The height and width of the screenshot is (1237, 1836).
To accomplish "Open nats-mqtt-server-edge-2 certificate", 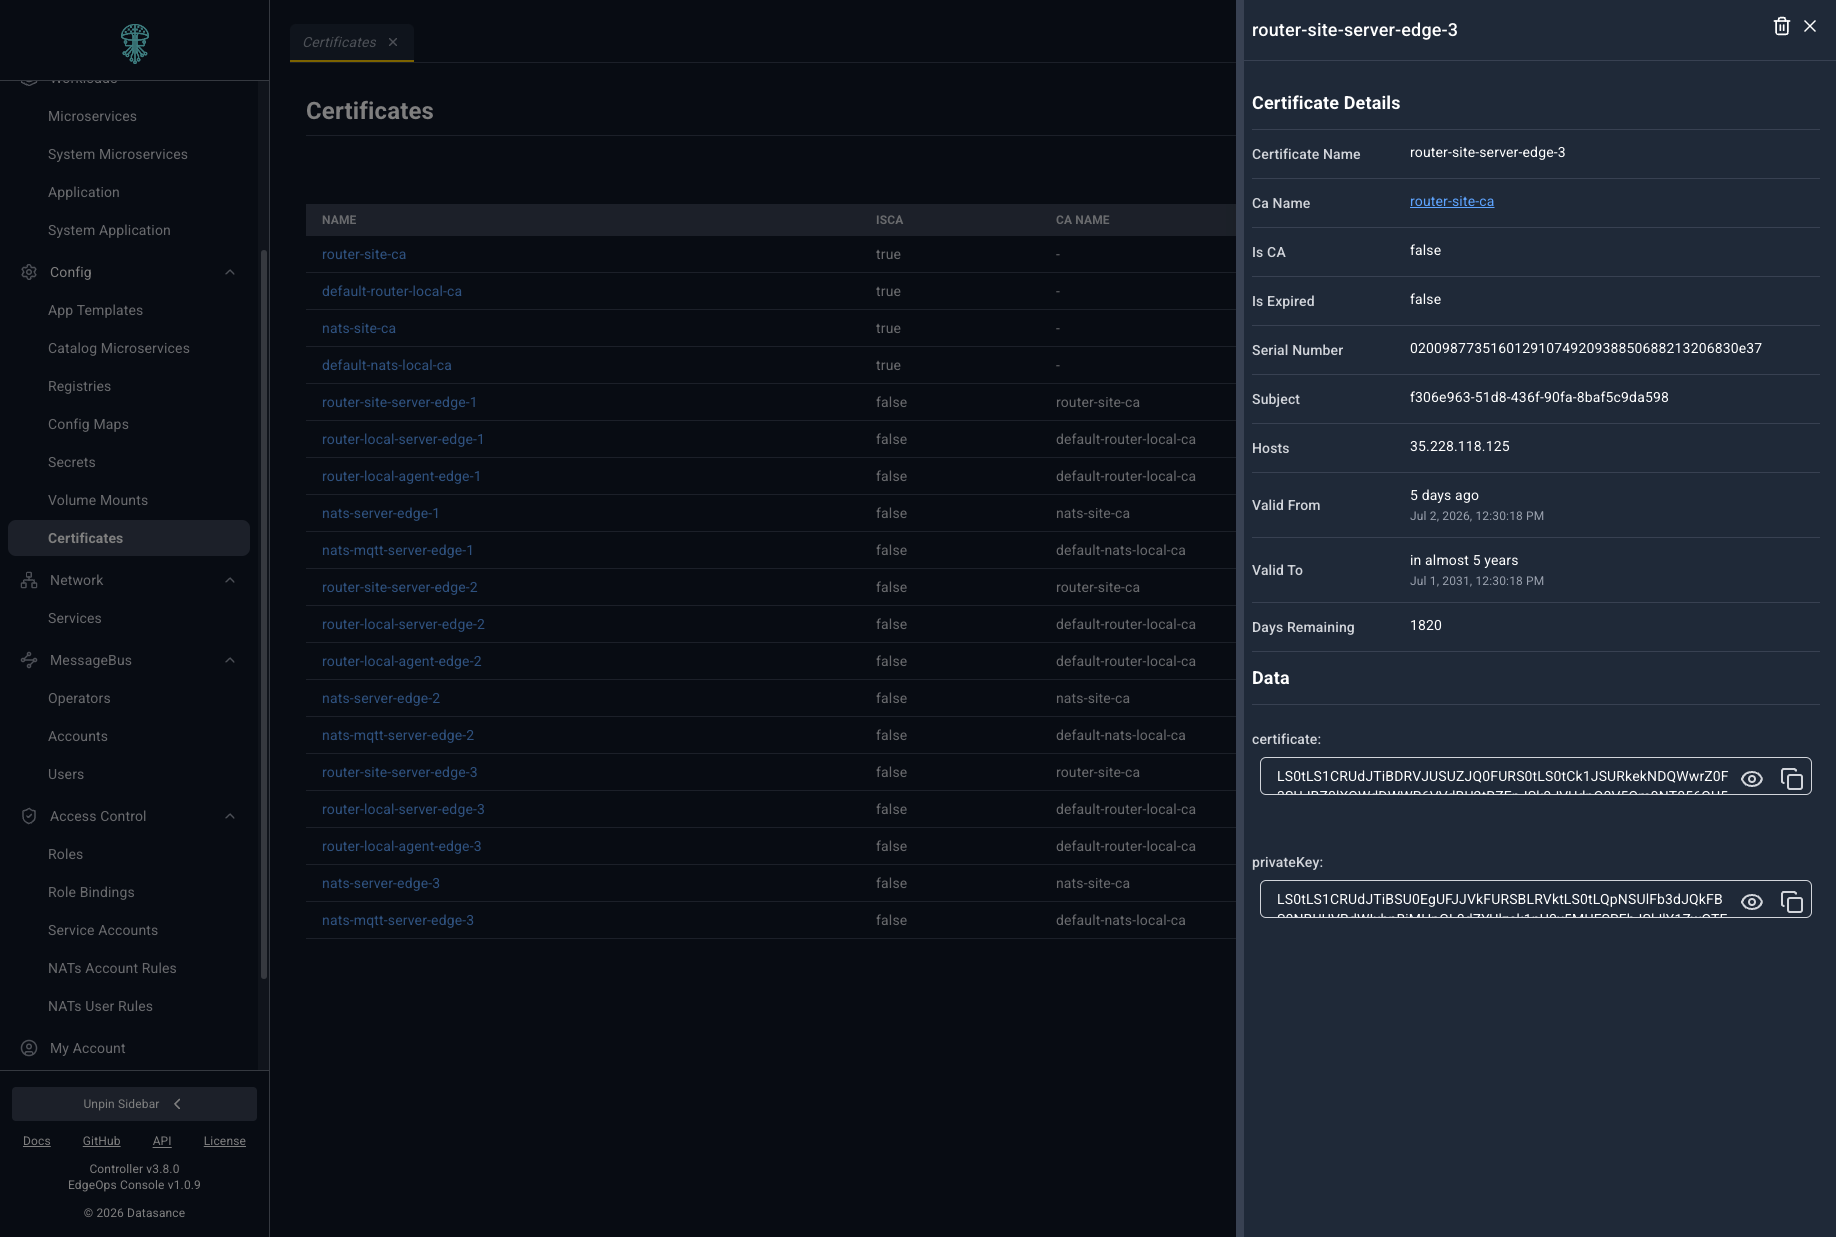I will 398,735.
